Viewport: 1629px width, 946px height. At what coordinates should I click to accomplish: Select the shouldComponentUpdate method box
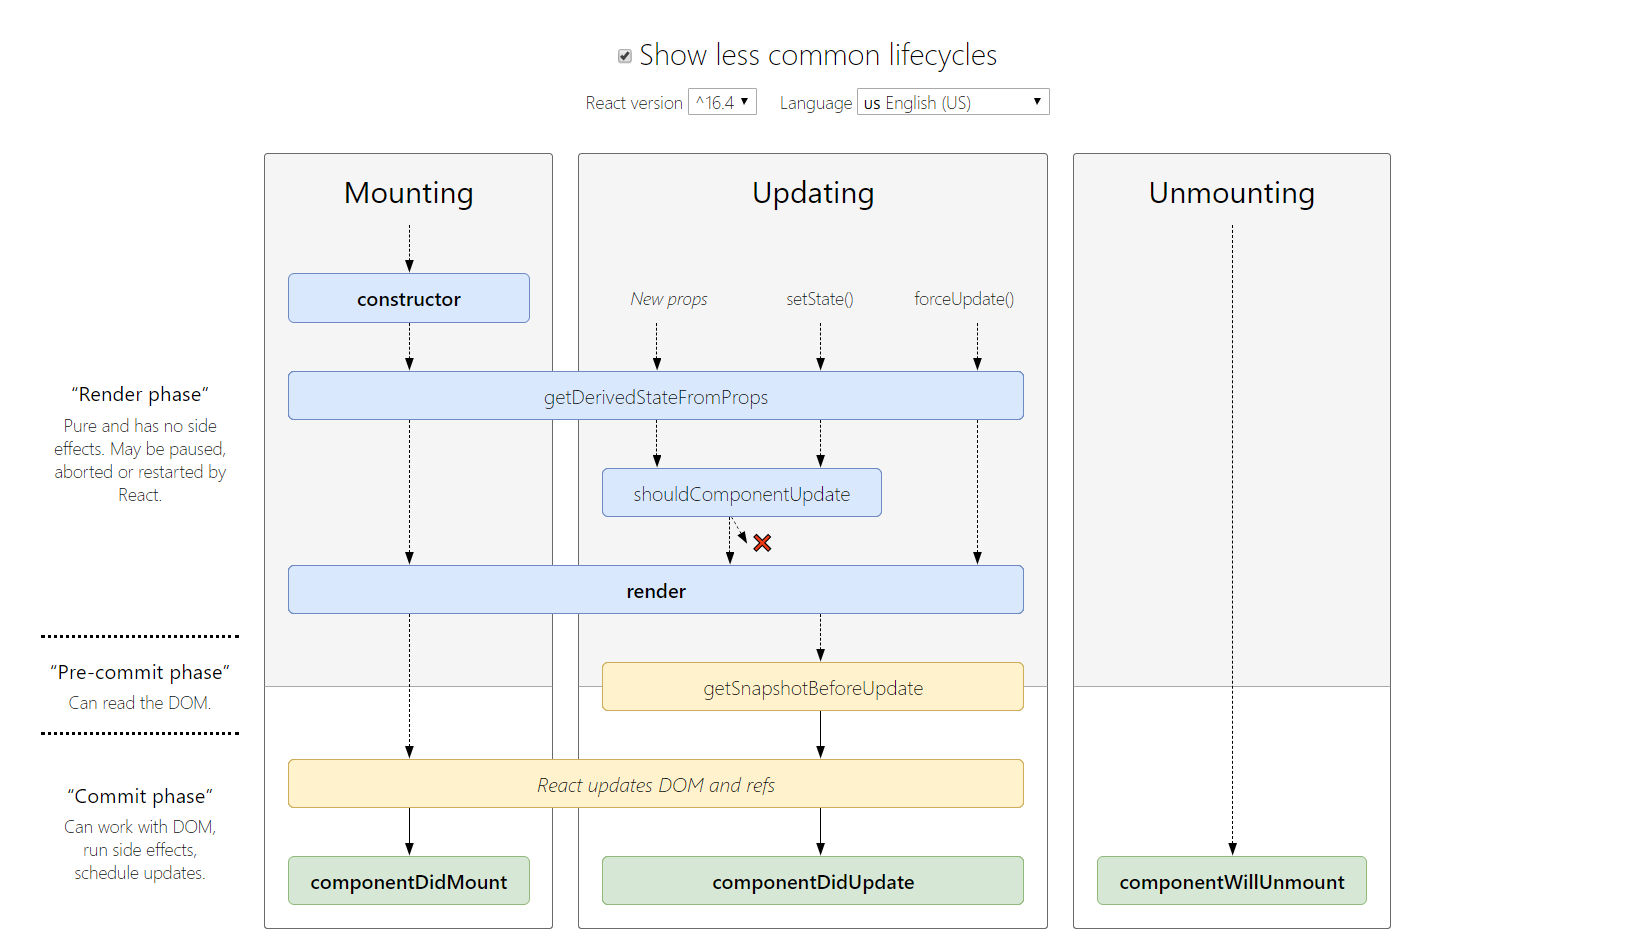pyautogui.click(x=741, y=494)
